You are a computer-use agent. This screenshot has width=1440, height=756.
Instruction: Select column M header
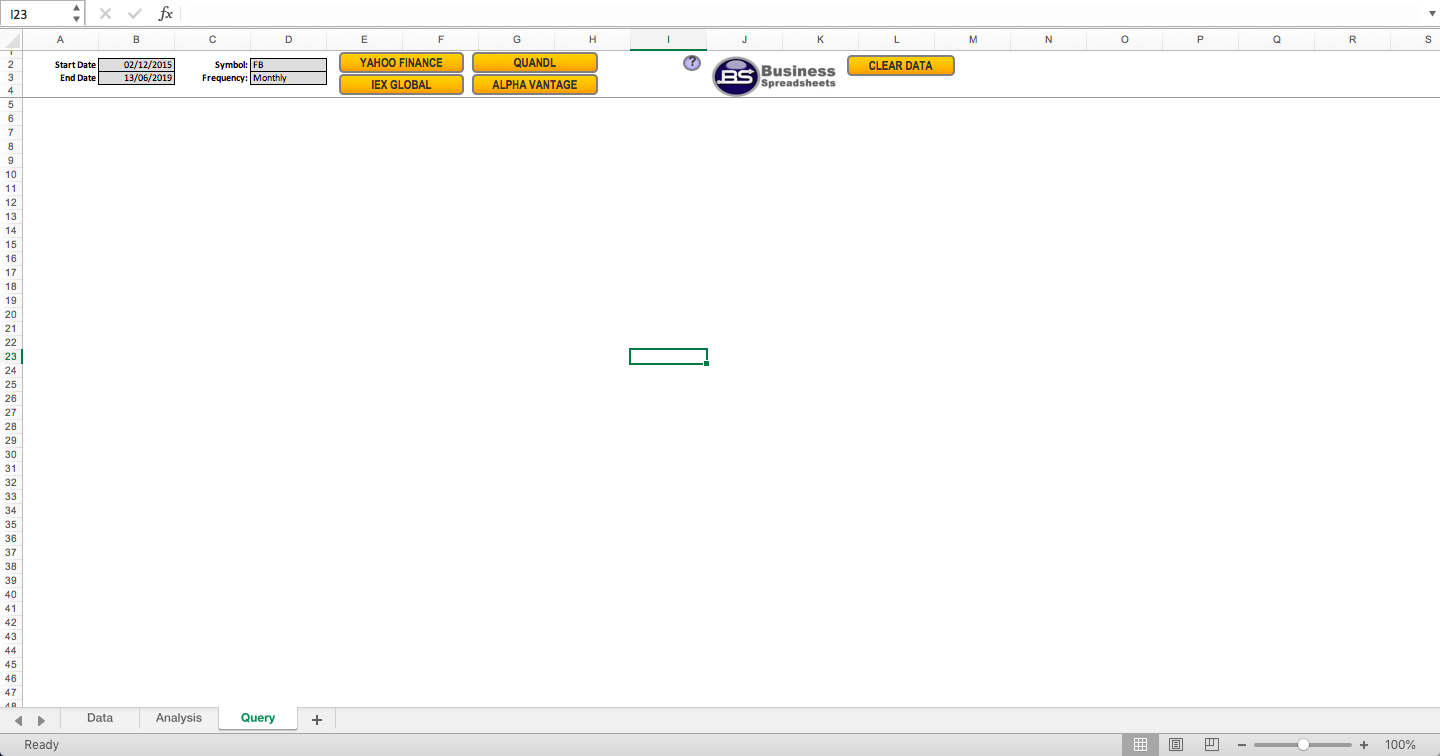click(972, 40)
